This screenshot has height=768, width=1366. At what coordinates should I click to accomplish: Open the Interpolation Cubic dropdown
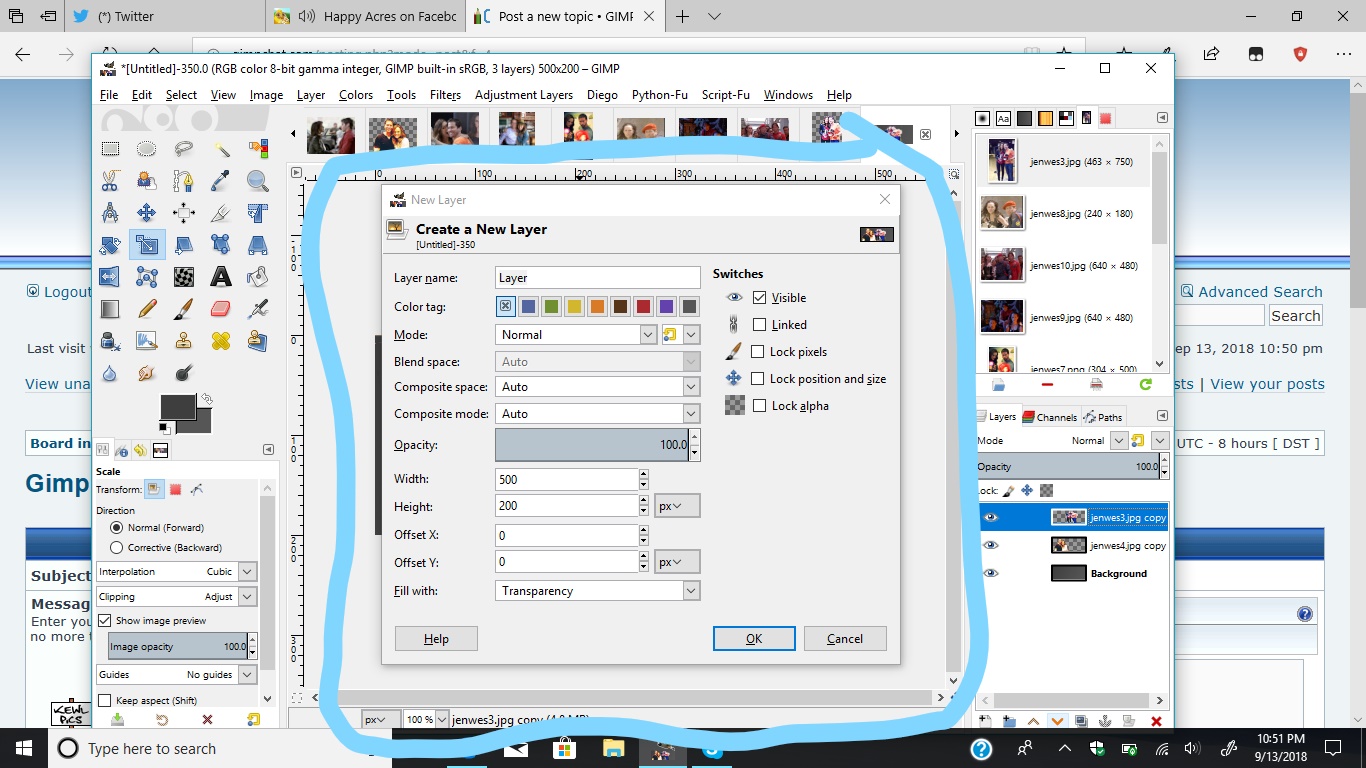(177, 572)
